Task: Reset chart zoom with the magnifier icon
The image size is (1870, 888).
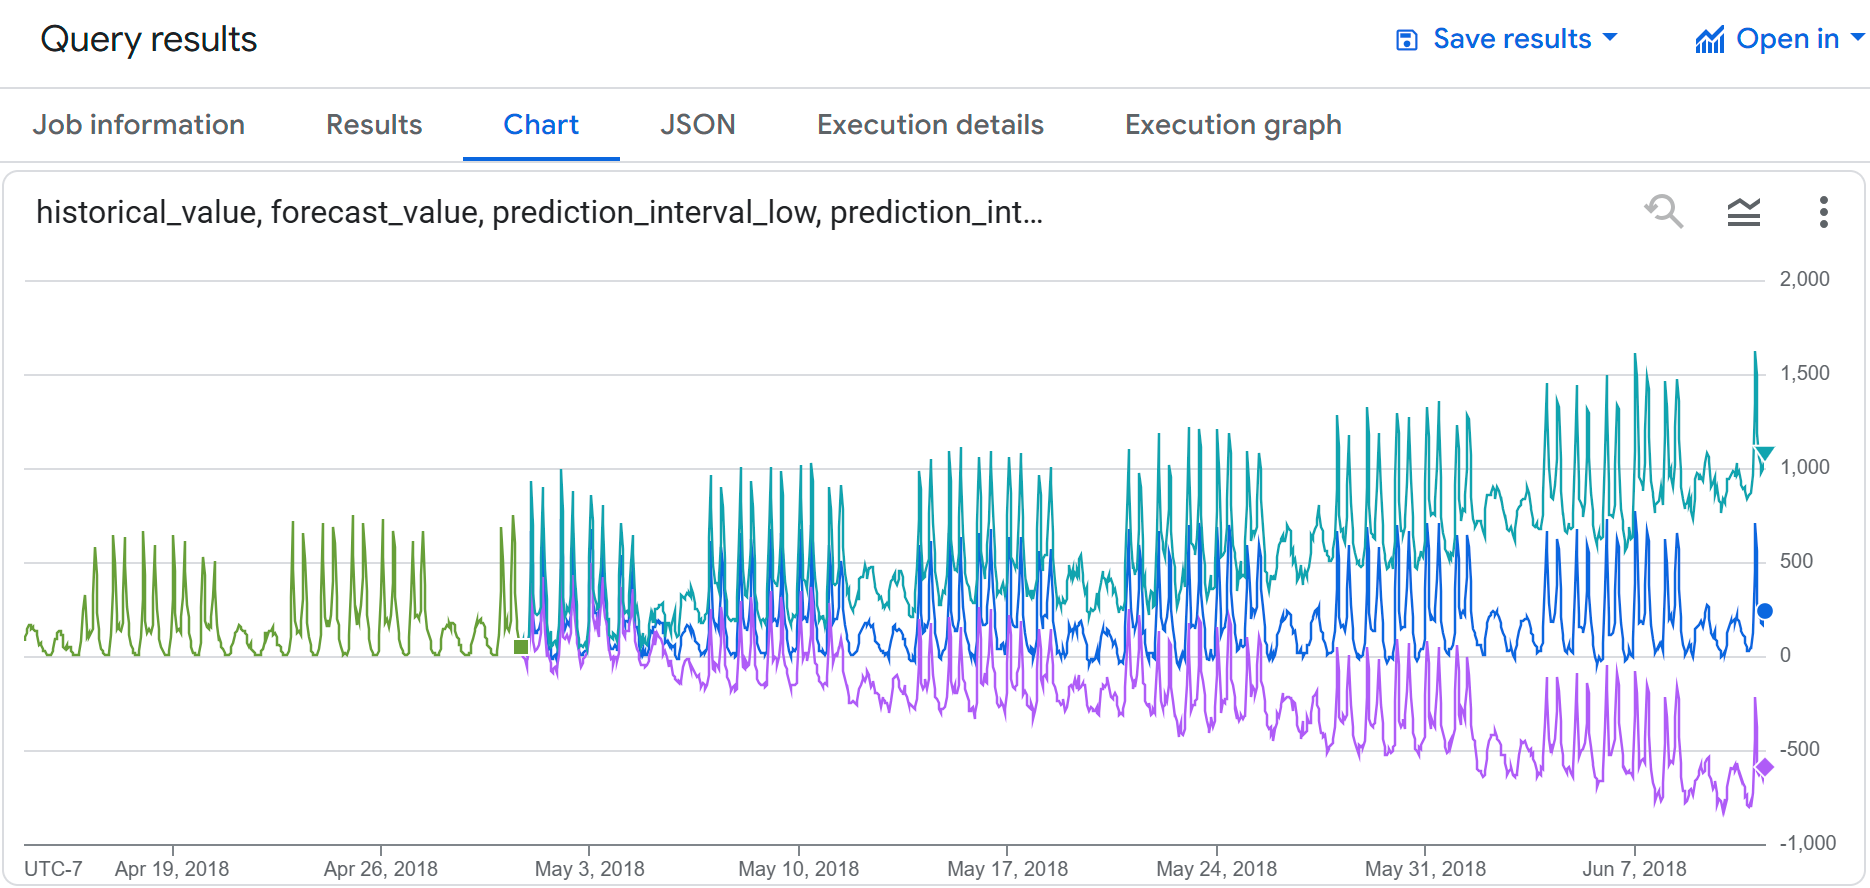Action: [1664, 212]
